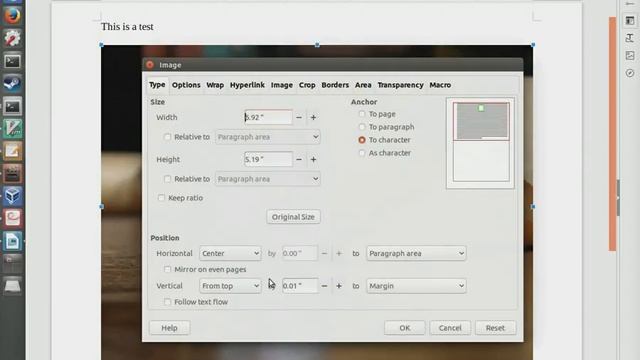
Task: Click the document vertical scrollbar
Action: (x=613, y=135)
